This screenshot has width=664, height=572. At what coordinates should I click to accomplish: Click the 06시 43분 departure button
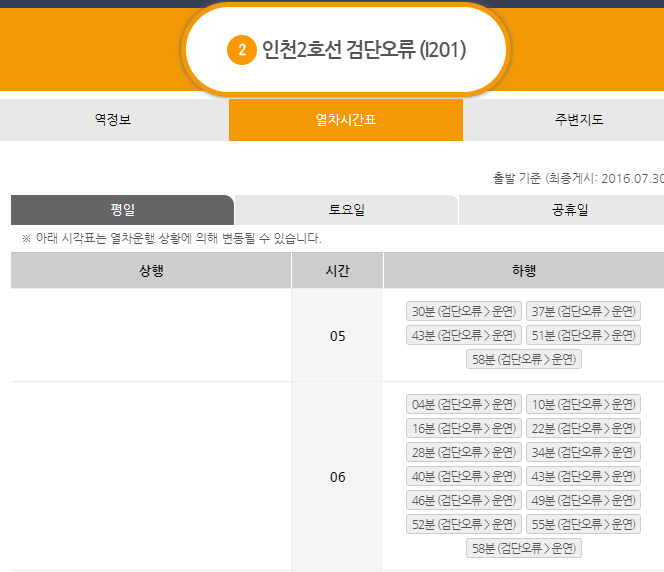pyautogui.click(x=584, y=476)
